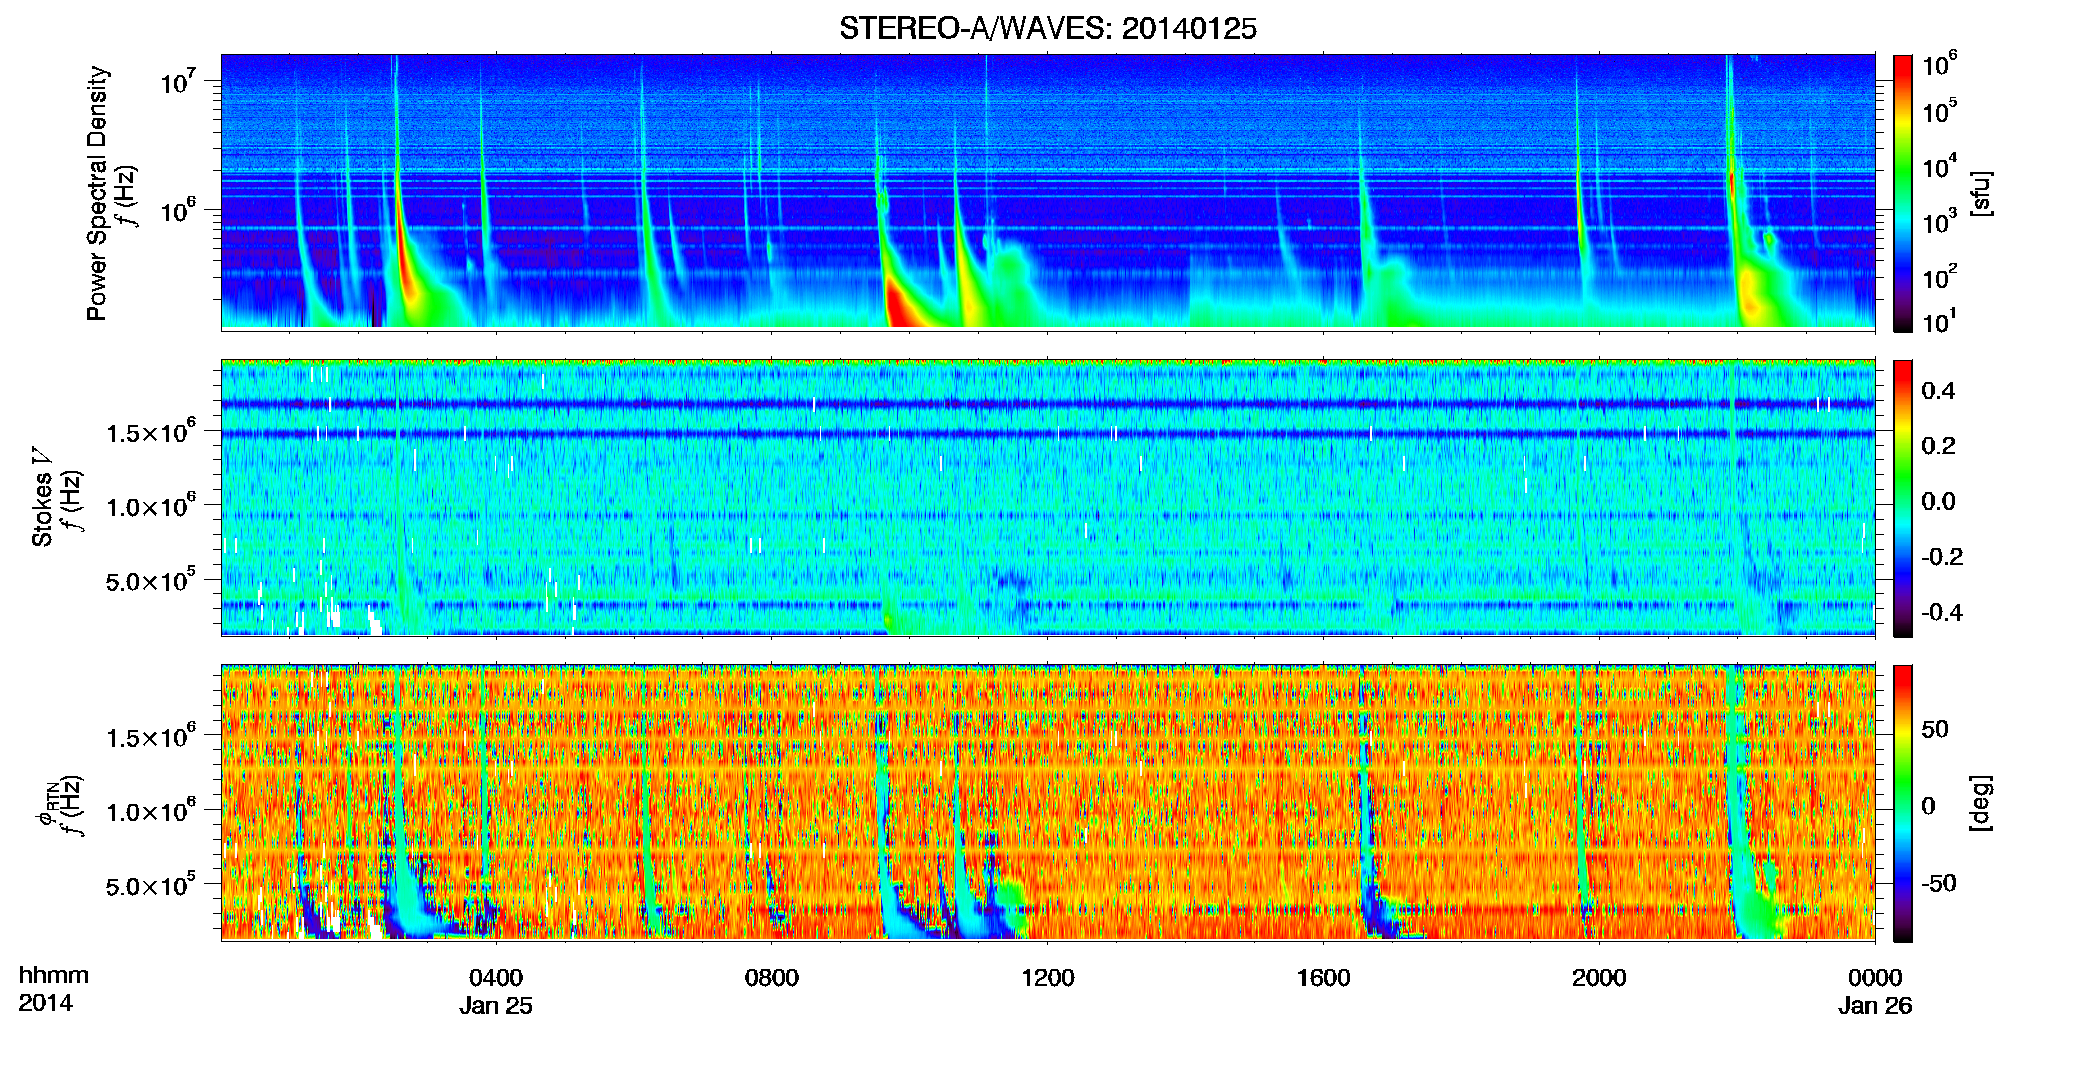Click the "Jan 25" date label
Image resolution: width=2096 pixels, height=1080 pixels.
(x=496, y=1006)
